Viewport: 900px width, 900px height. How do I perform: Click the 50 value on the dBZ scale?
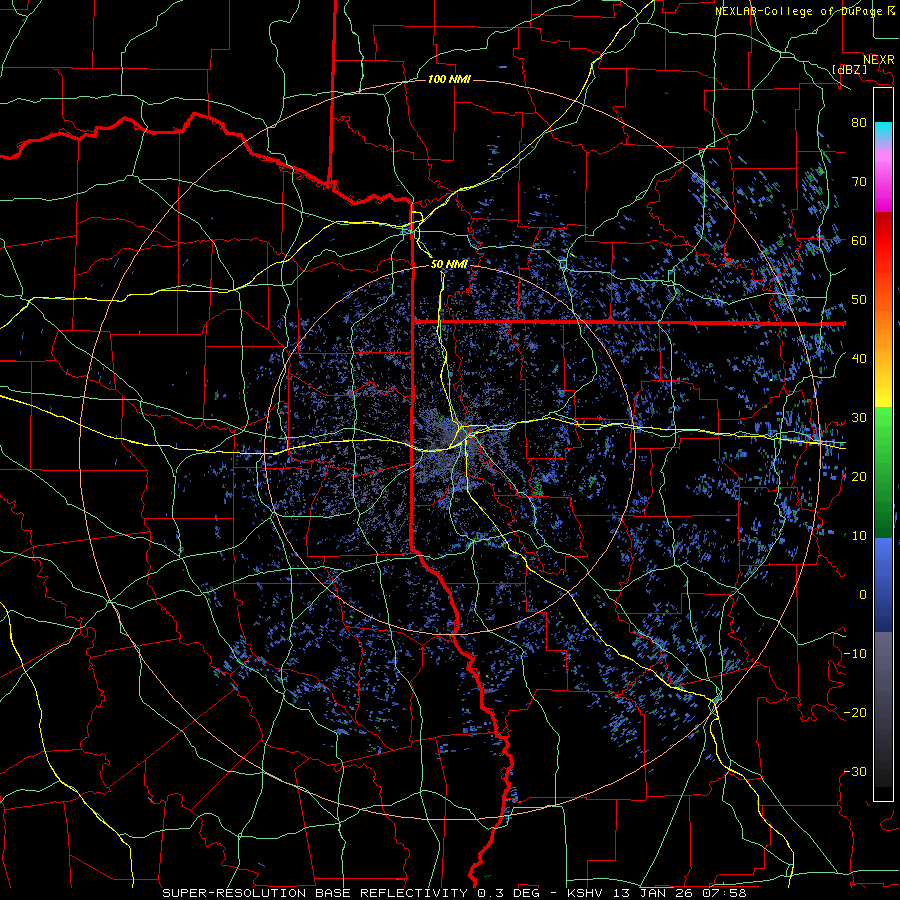[859, 299]
